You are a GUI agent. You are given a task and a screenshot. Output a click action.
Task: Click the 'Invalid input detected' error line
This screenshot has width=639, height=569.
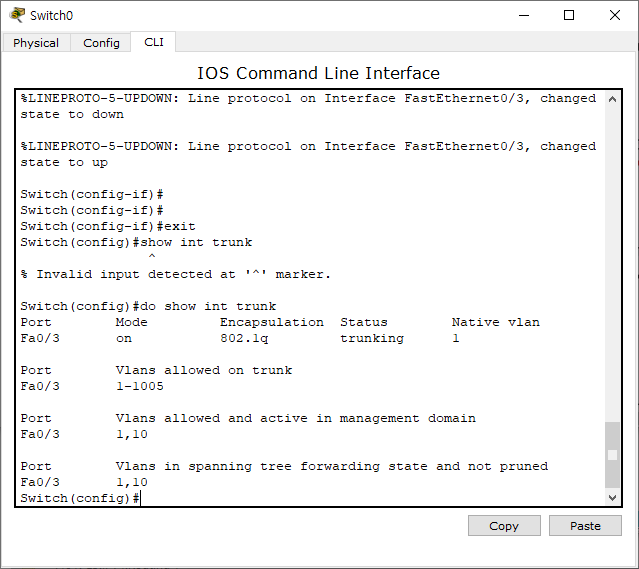tap(176, 274)
